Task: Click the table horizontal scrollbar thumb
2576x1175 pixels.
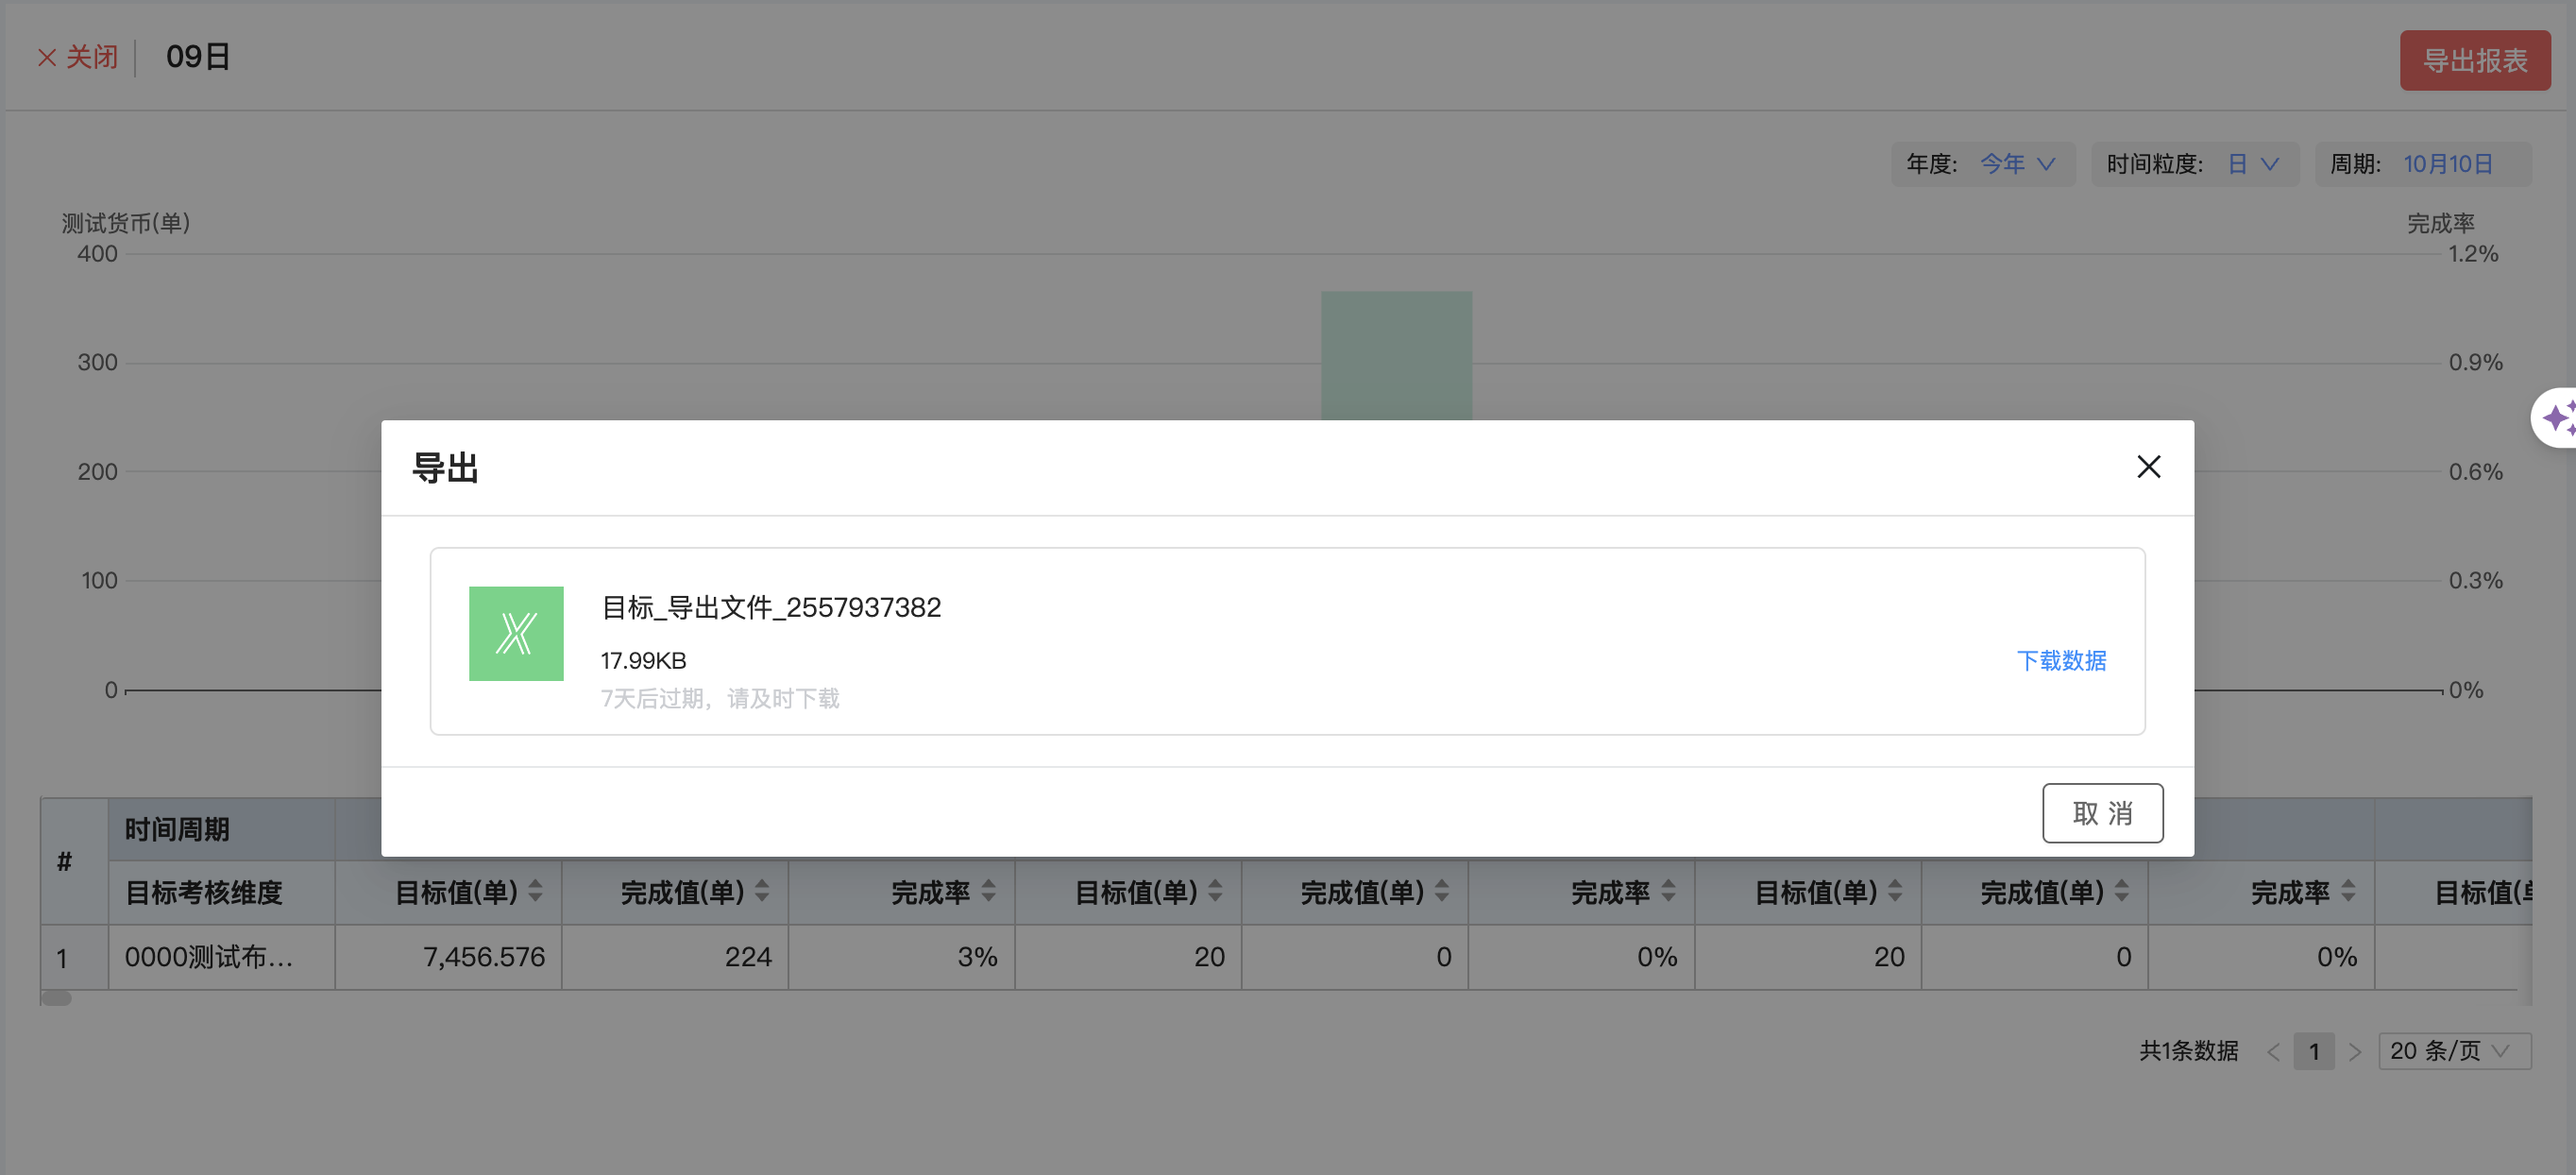Action: pyautogui.click(x=57, y=998)
